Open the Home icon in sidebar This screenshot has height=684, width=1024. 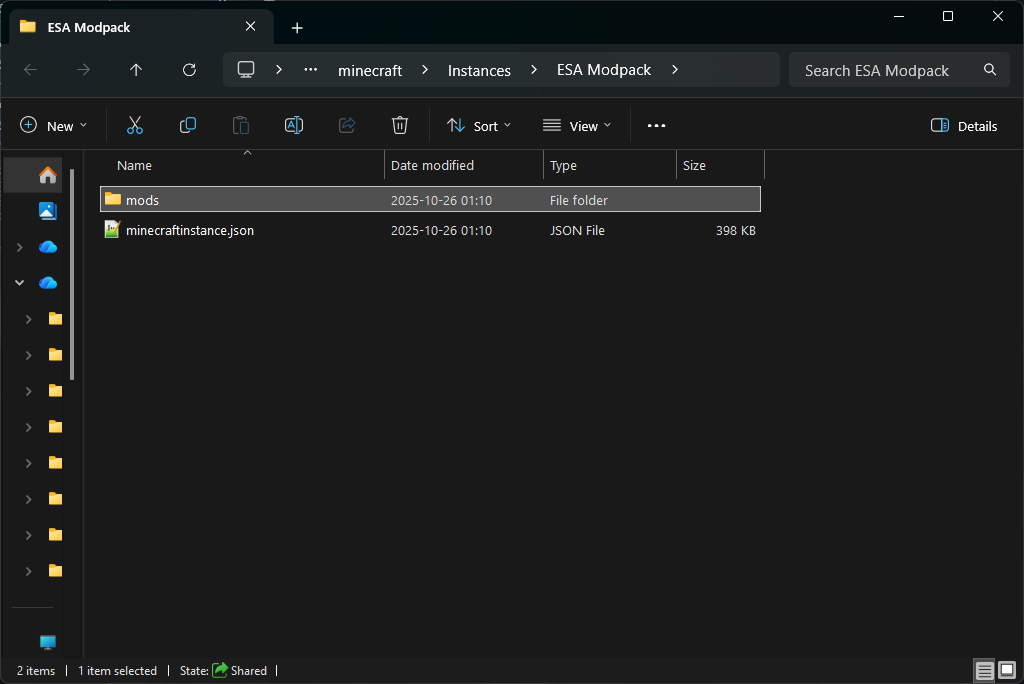(47, 175)
